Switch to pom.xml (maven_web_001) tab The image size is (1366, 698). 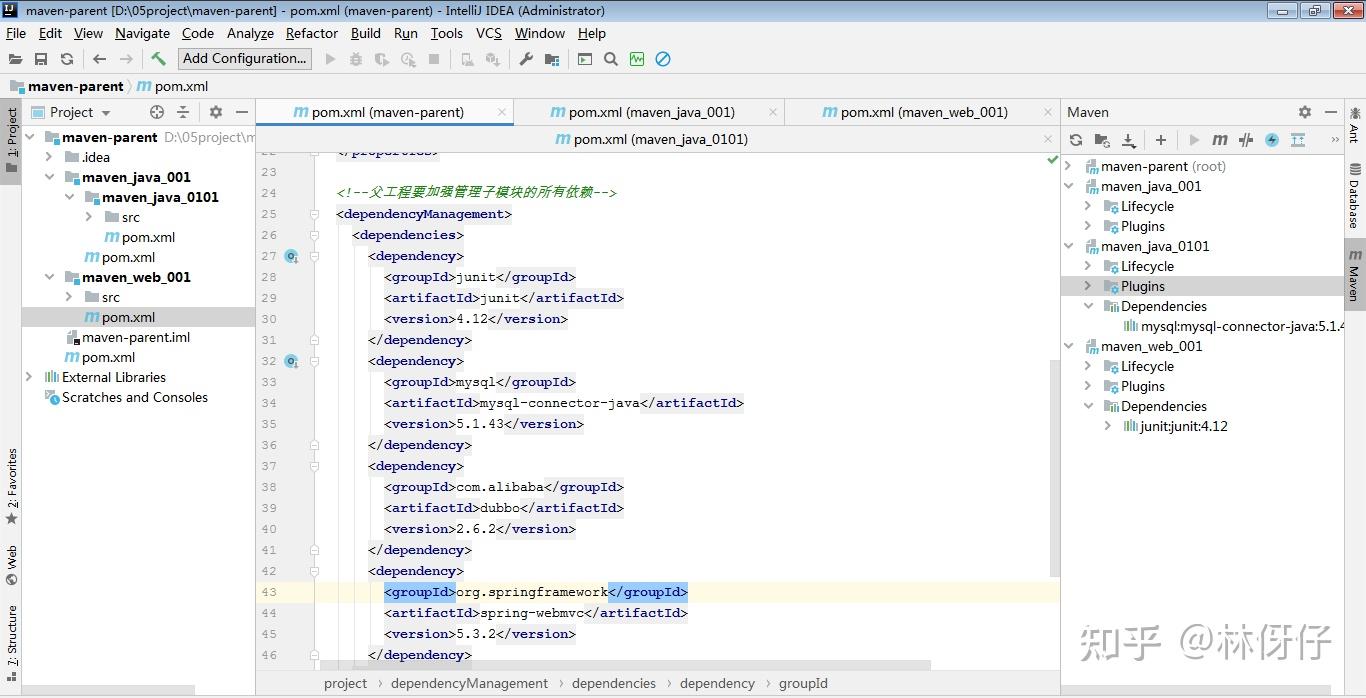coord(923,112)
